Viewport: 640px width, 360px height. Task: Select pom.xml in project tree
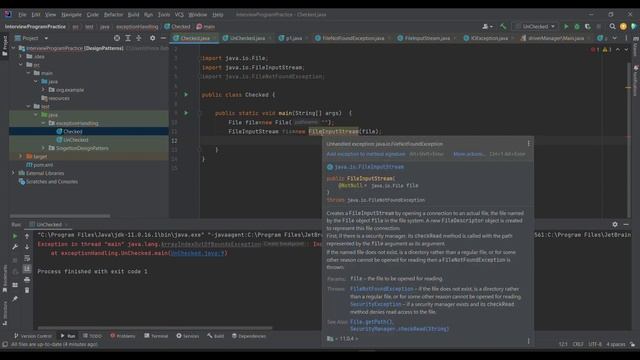coord(43,165)
